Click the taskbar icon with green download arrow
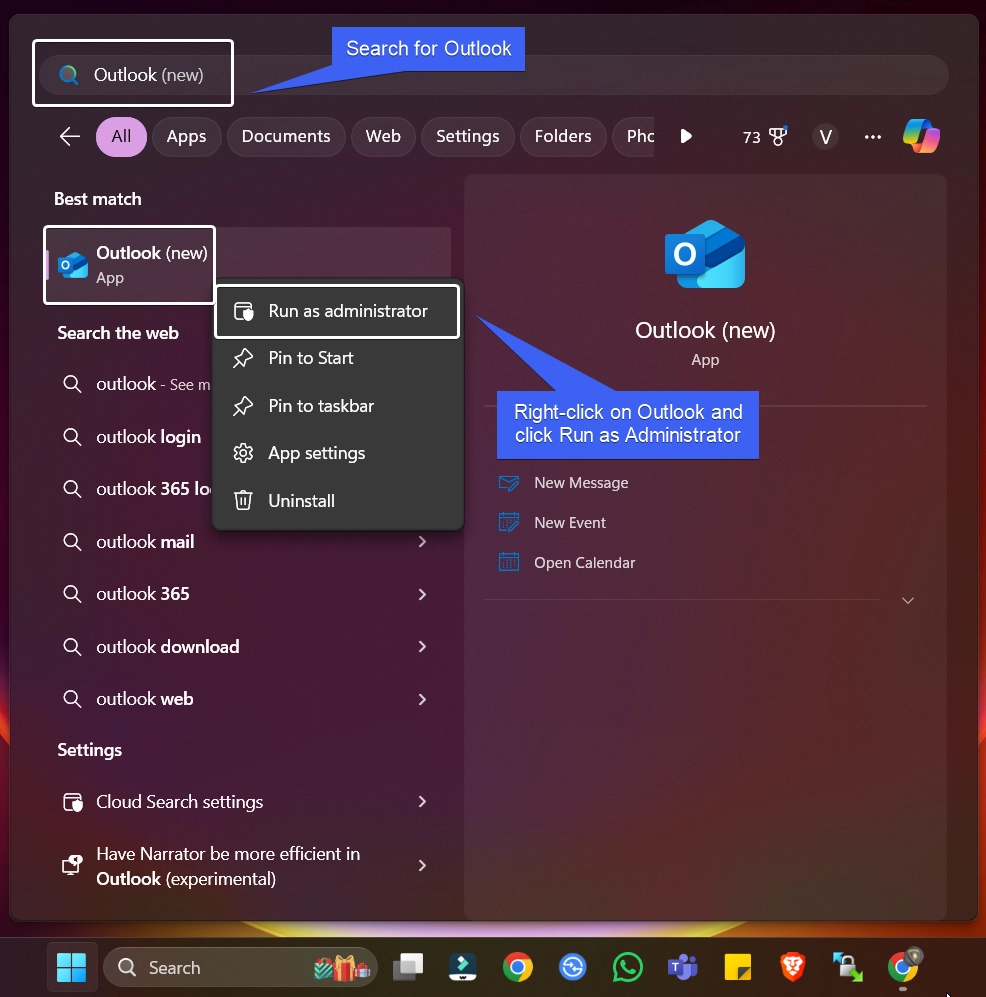This screenshot has height=997, width=986. point(847,967)
